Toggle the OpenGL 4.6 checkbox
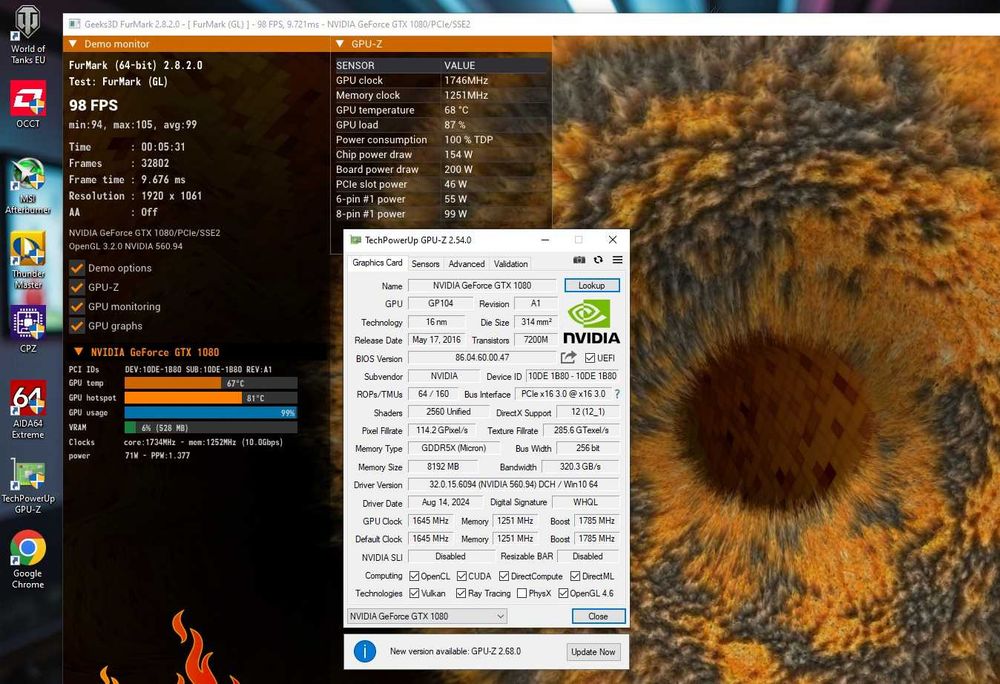The height and width of the screenshot is (684, 1000). coord(563,593)
